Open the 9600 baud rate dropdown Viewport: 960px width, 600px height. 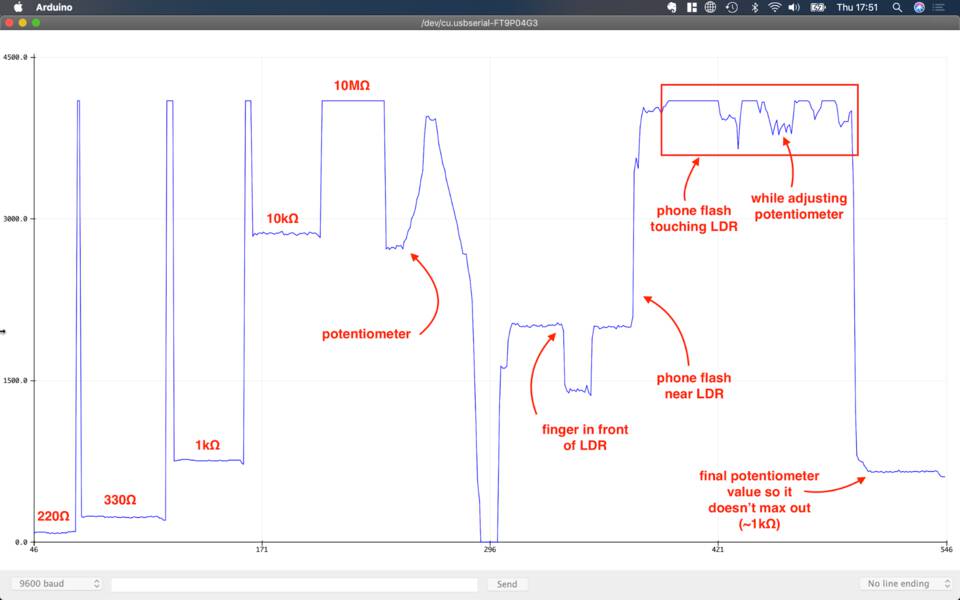pos(57,583)
